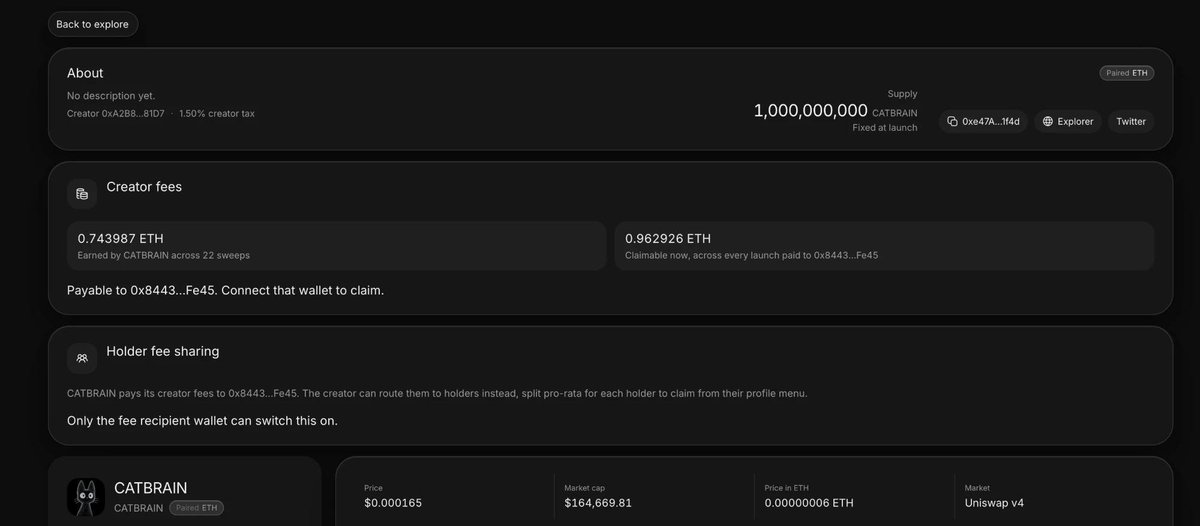1200x526 pixels.
Task: Click the 'No description yet.' text
Action: click(x=111, y=96)
